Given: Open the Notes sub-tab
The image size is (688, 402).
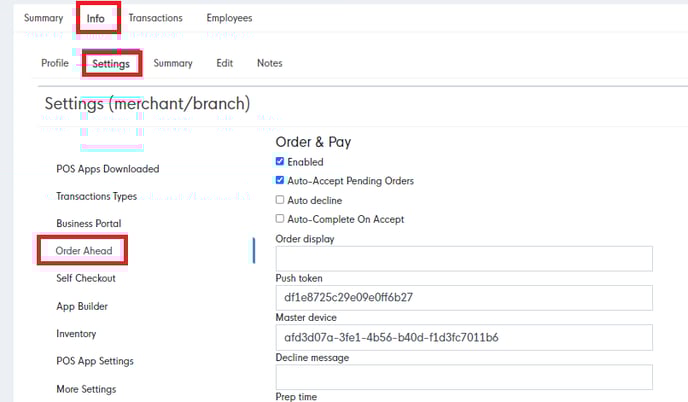Looking at the screenshot, I should 269,63.
